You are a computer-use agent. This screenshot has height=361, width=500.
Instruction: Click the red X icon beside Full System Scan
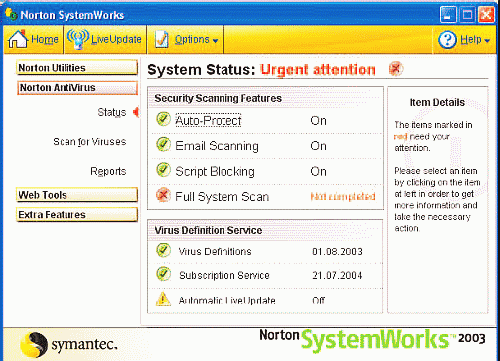coord(163,196)
